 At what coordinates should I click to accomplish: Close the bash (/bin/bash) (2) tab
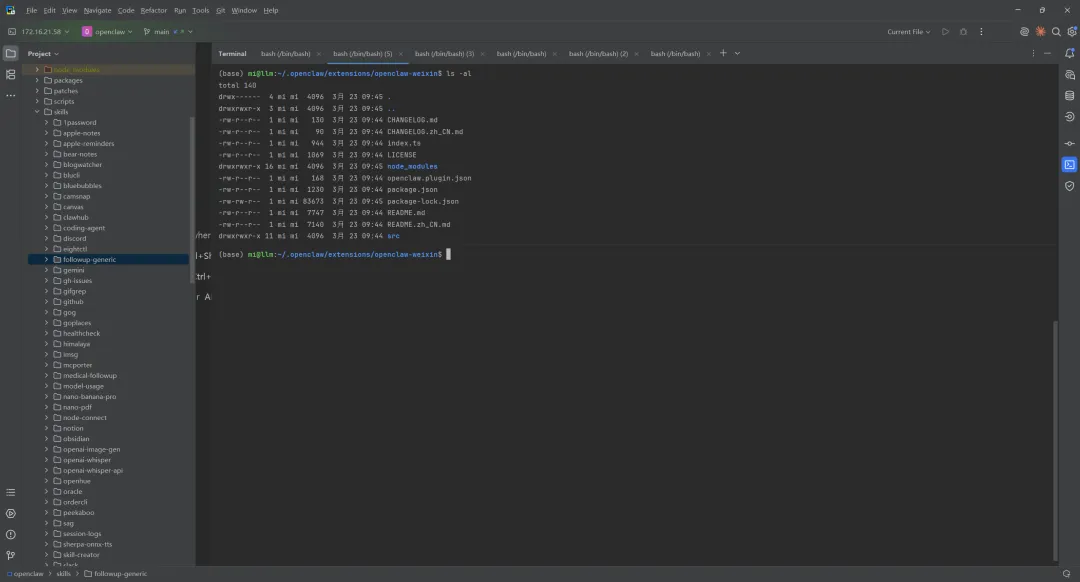click(636, 54)
